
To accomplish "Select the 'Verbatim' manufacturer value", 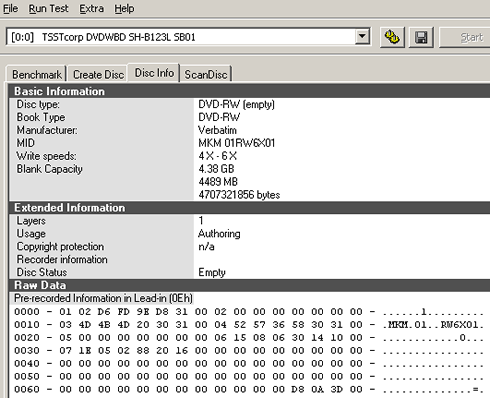I will [217, 130].
